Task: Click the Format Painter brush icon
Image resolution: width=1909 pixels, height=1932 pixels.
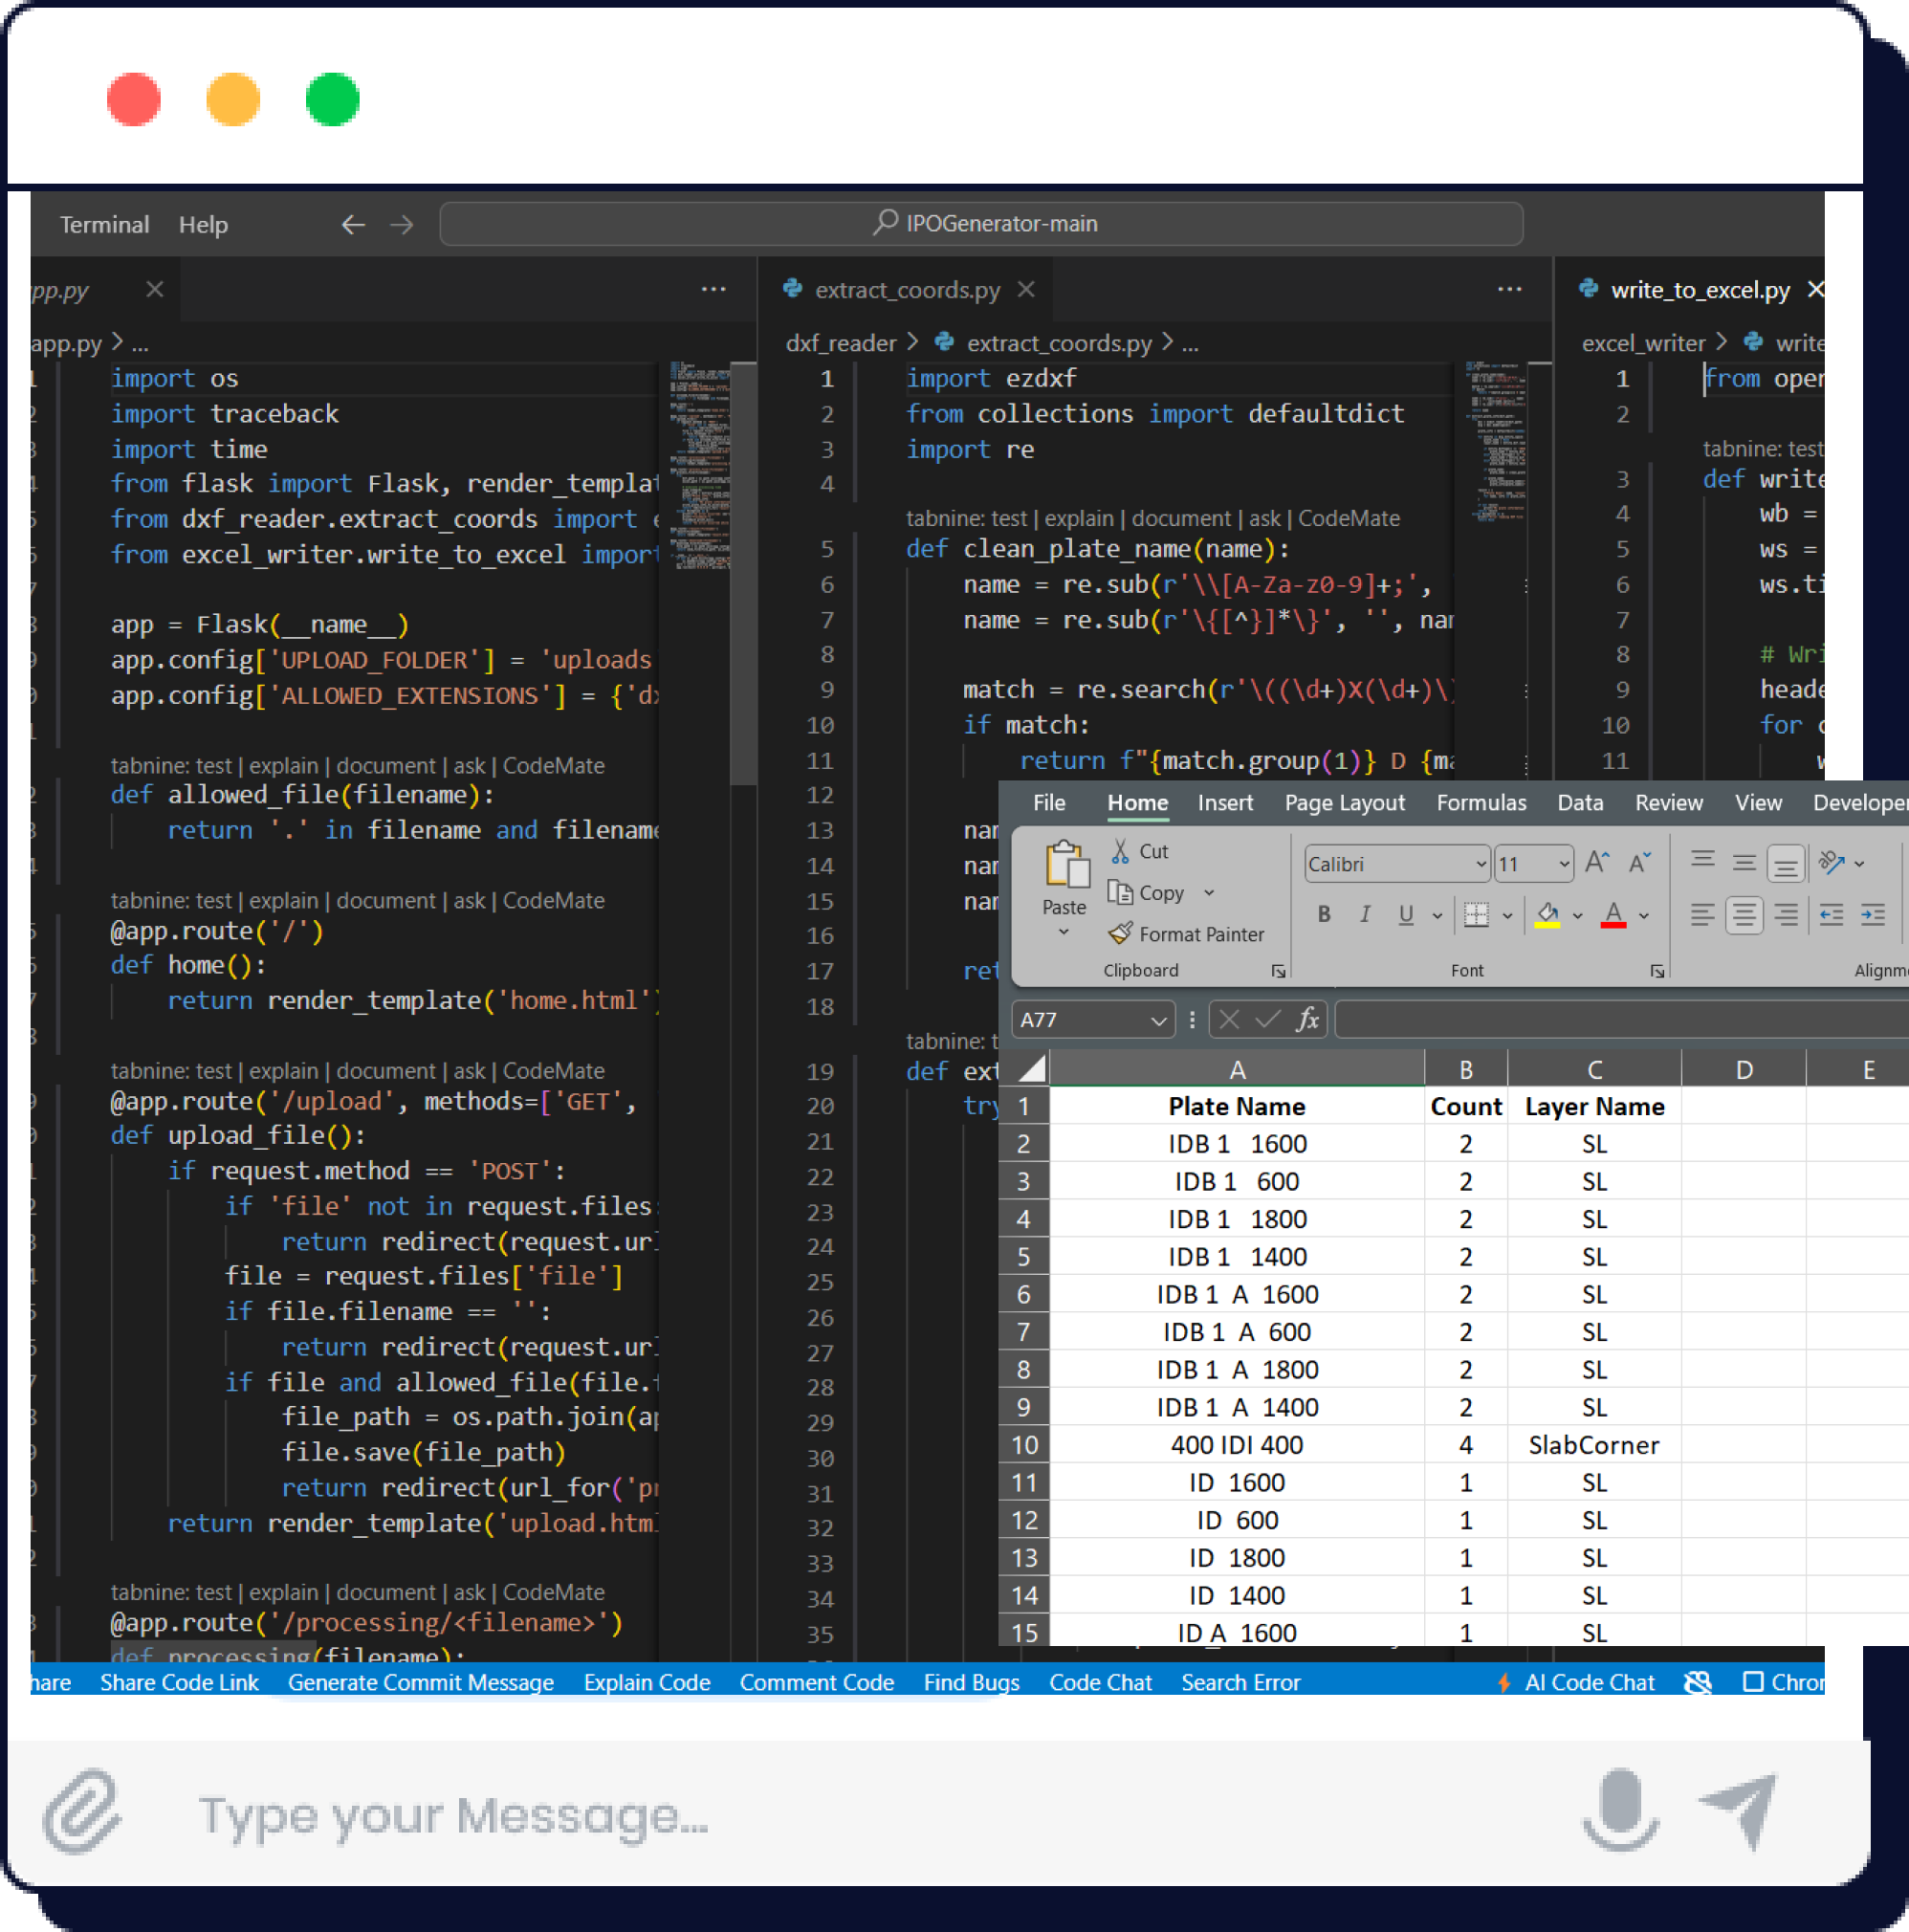Action: 1120,933
